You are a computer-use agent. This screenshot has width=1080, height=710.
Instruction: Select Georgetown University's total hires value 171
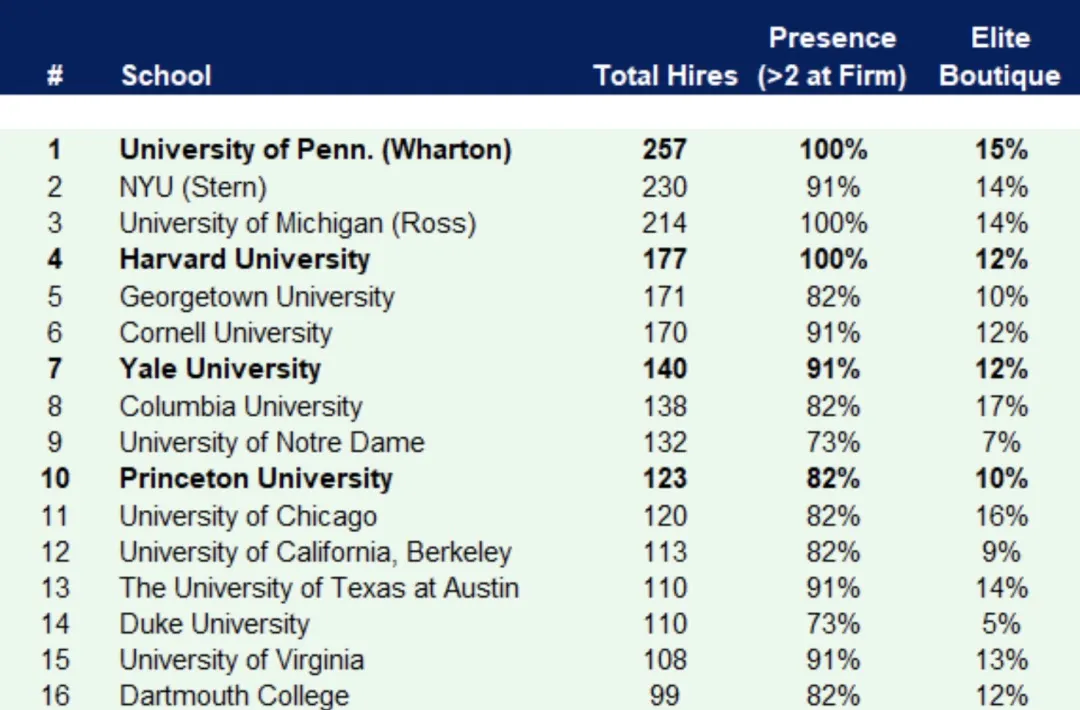[665, 297]
